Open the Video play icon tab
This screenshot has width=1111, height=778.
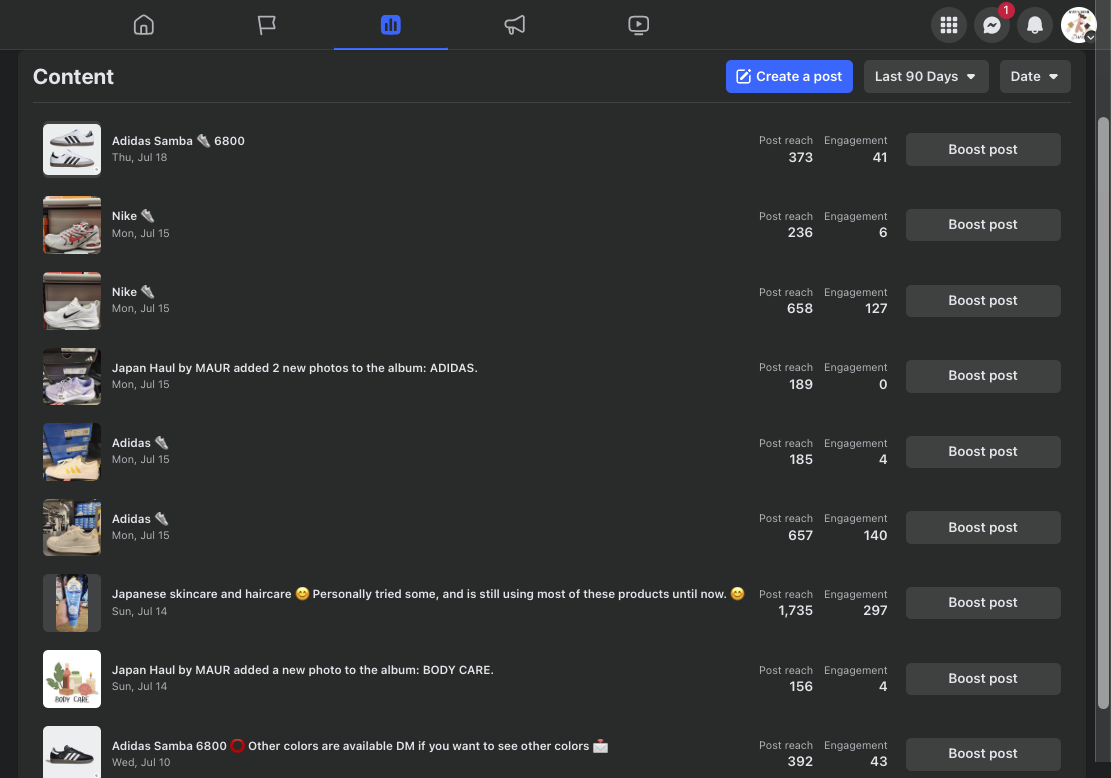point(638,26)
